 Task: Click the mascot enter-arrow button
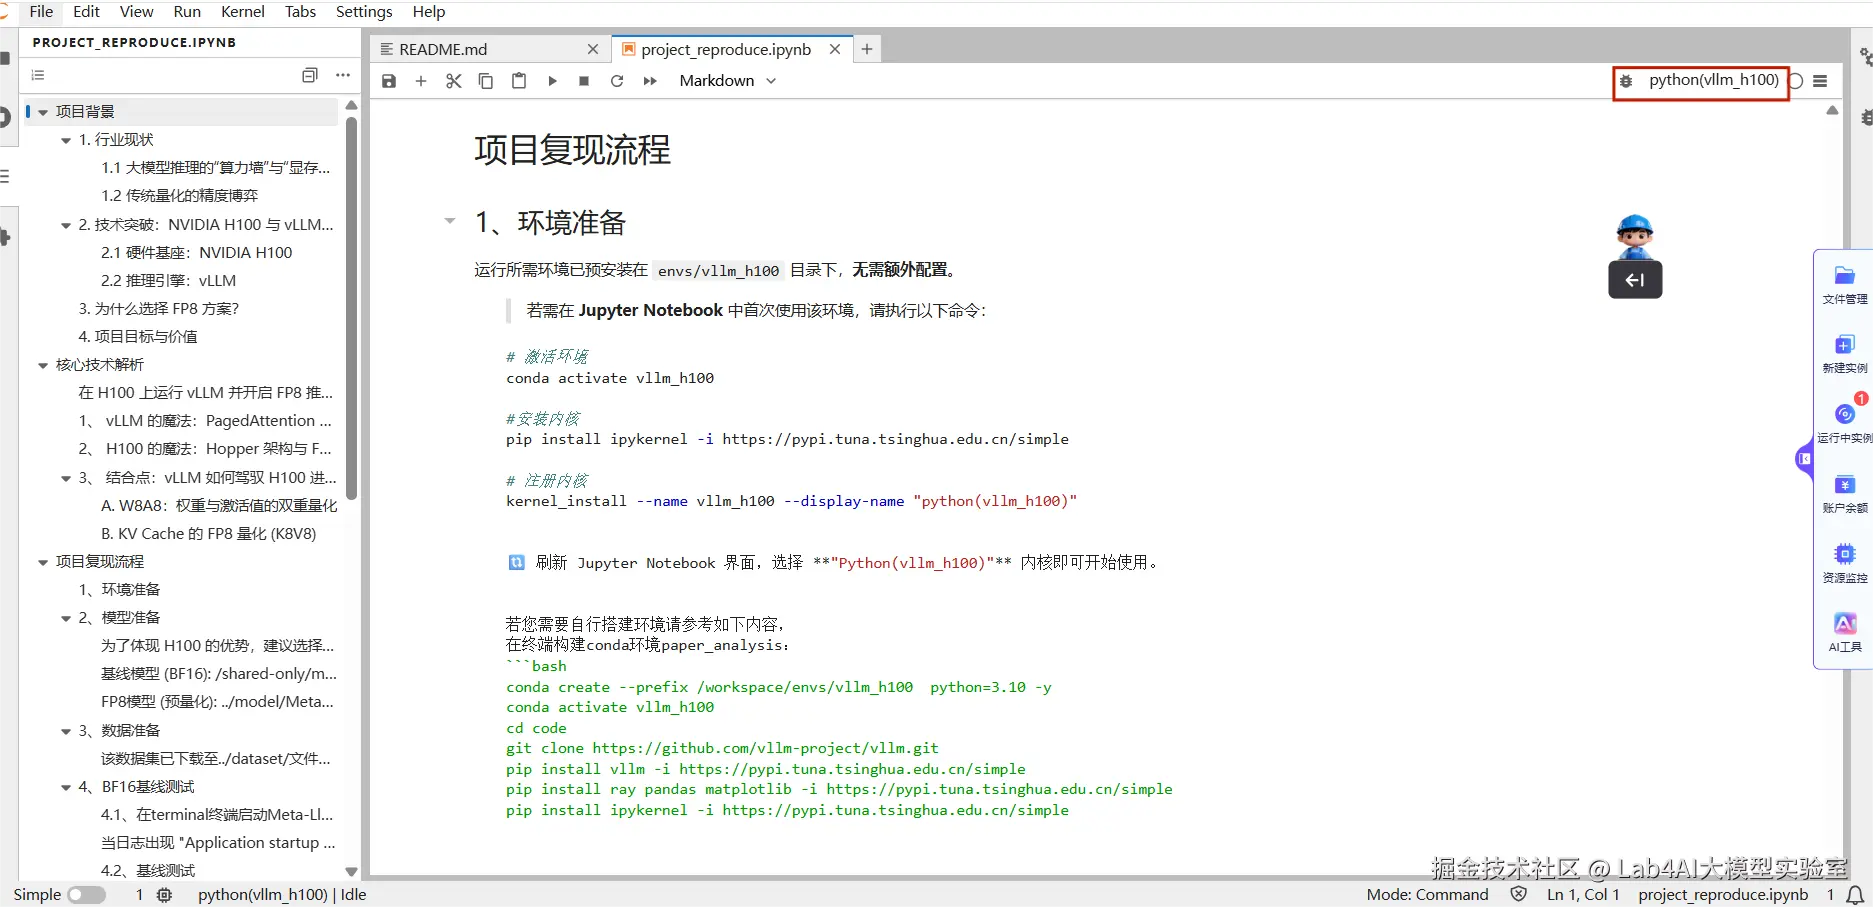point(1635,280)
